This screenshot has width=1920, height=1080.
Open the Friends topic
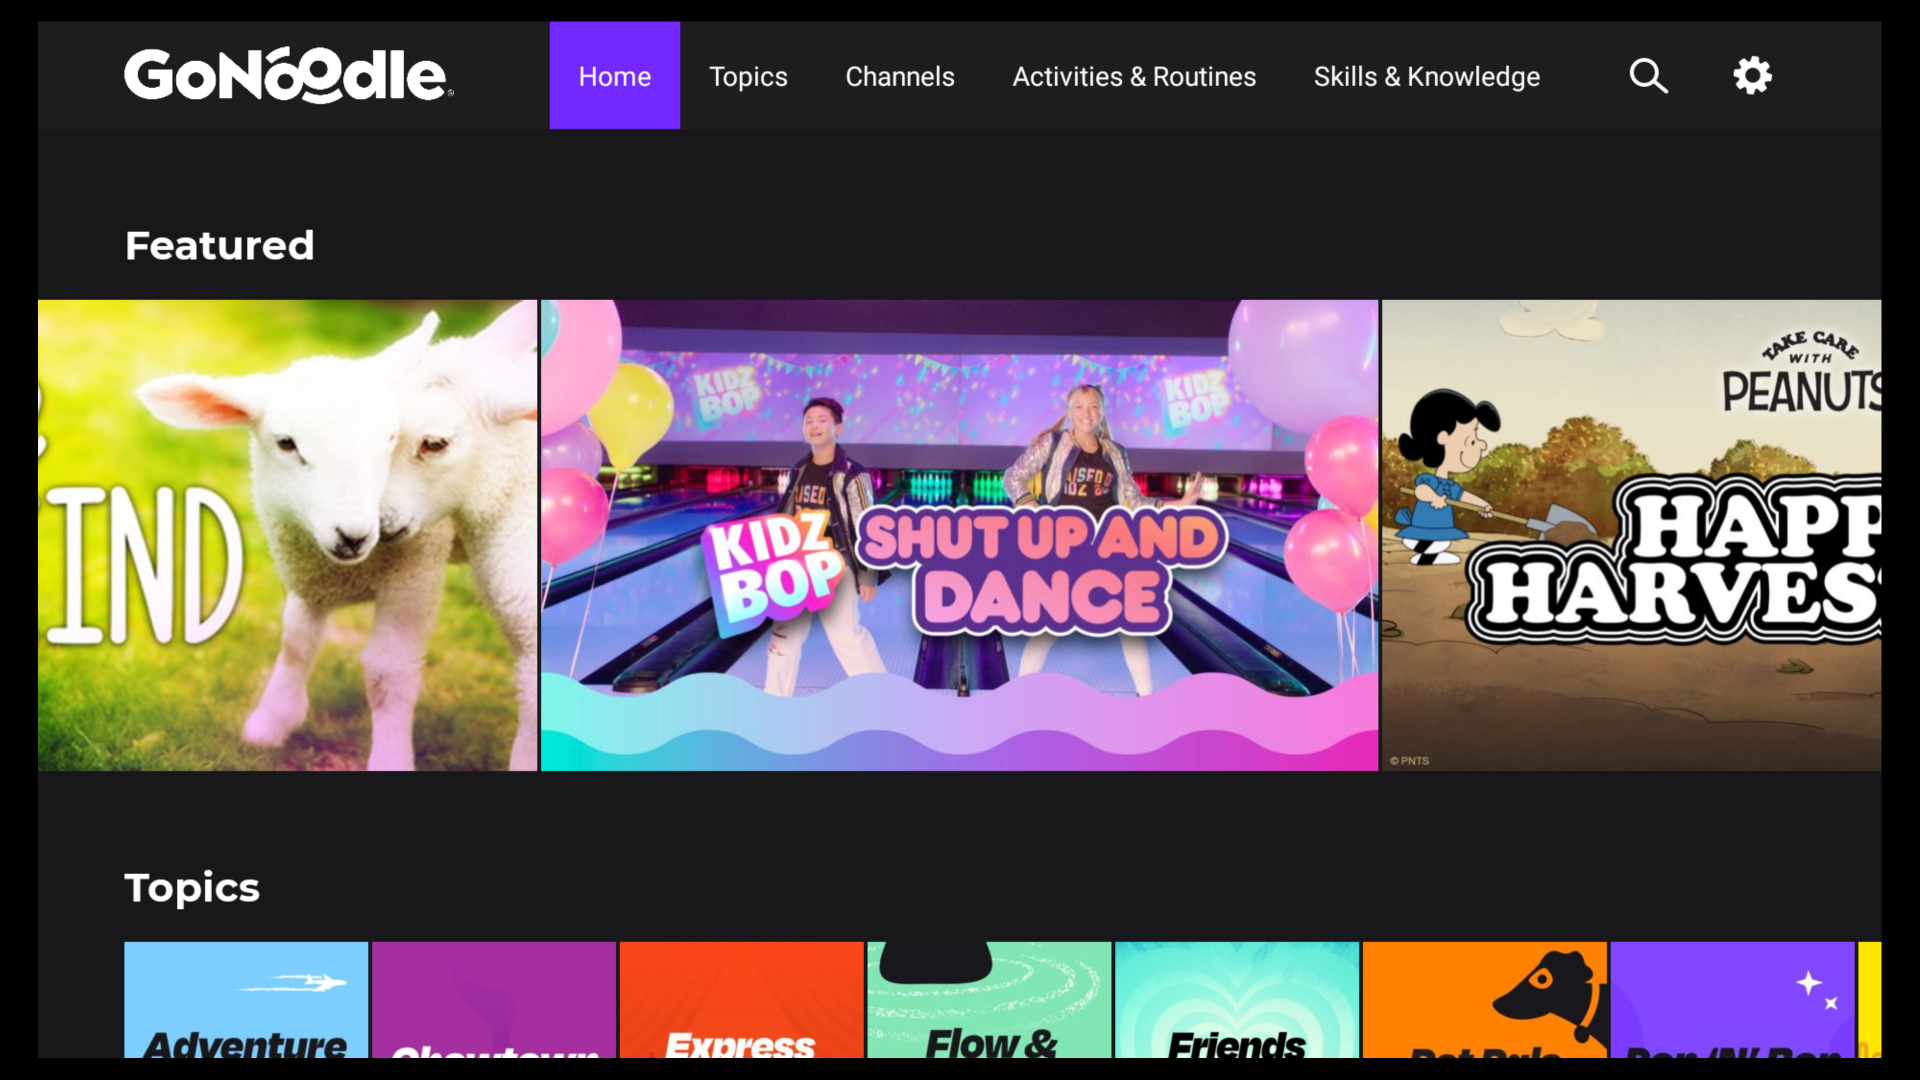coord(1237,1010)
